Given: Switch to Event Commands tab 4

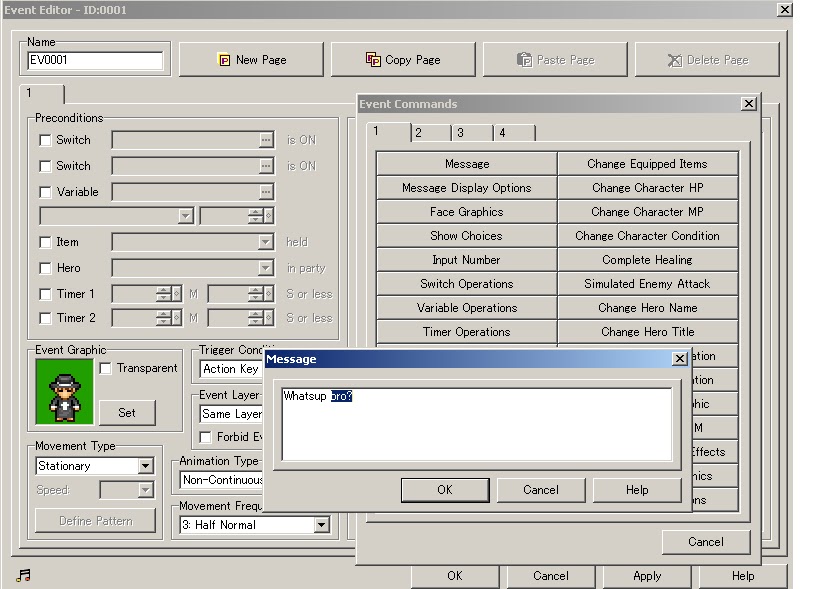Looking at the screenshot, I should (515, 133).
